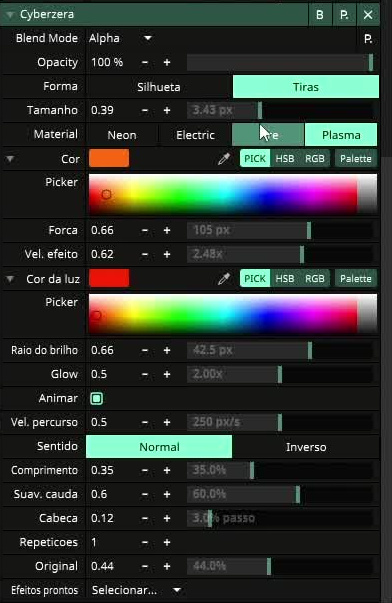This screenshot has width=392, height=603.
Task: Collapse the Cor da luz section
Action: (10, 279)
